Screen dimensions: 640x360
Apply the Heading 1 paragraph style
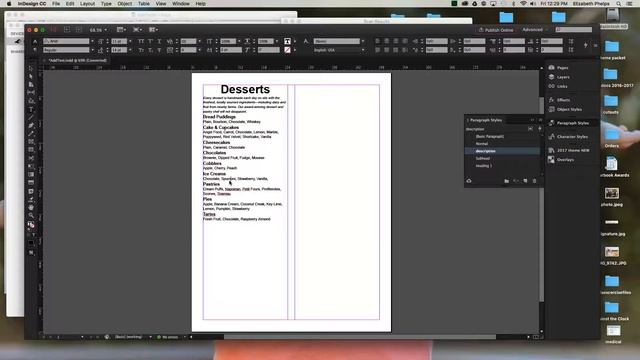(x=502, y=166)
